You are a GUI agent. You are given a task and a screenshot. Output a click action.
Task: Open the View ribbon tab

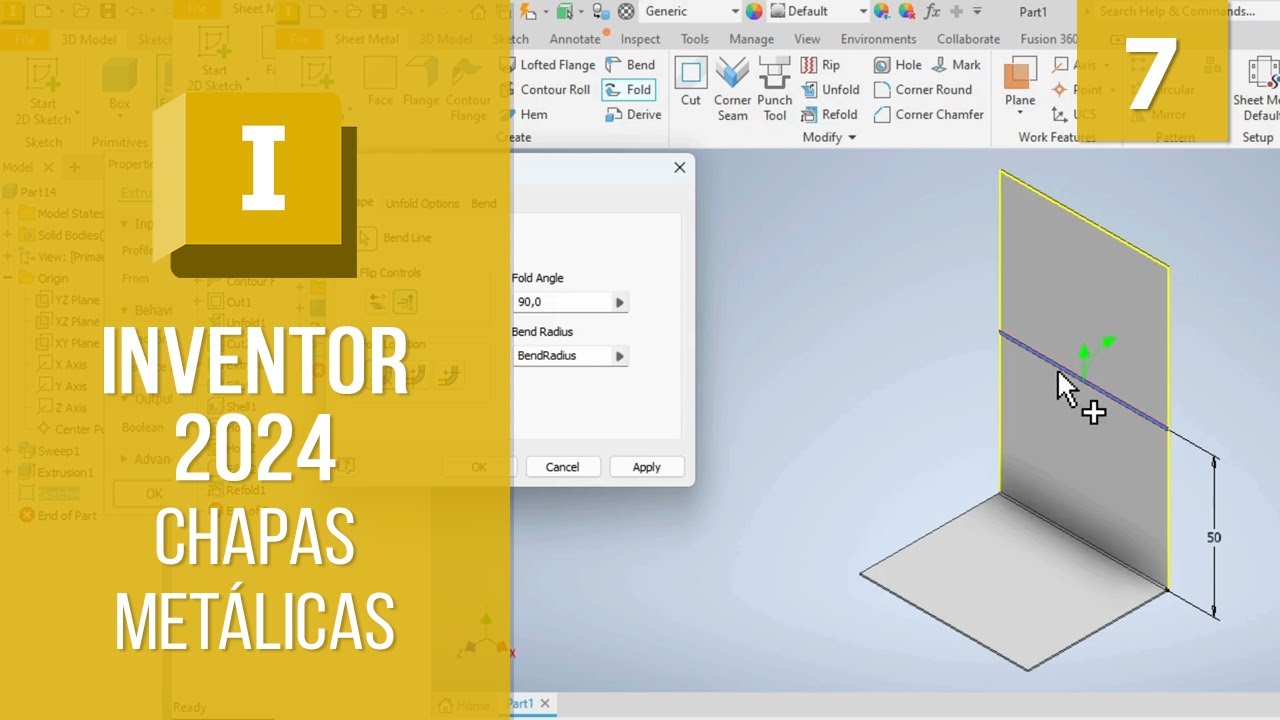point(807,39)
